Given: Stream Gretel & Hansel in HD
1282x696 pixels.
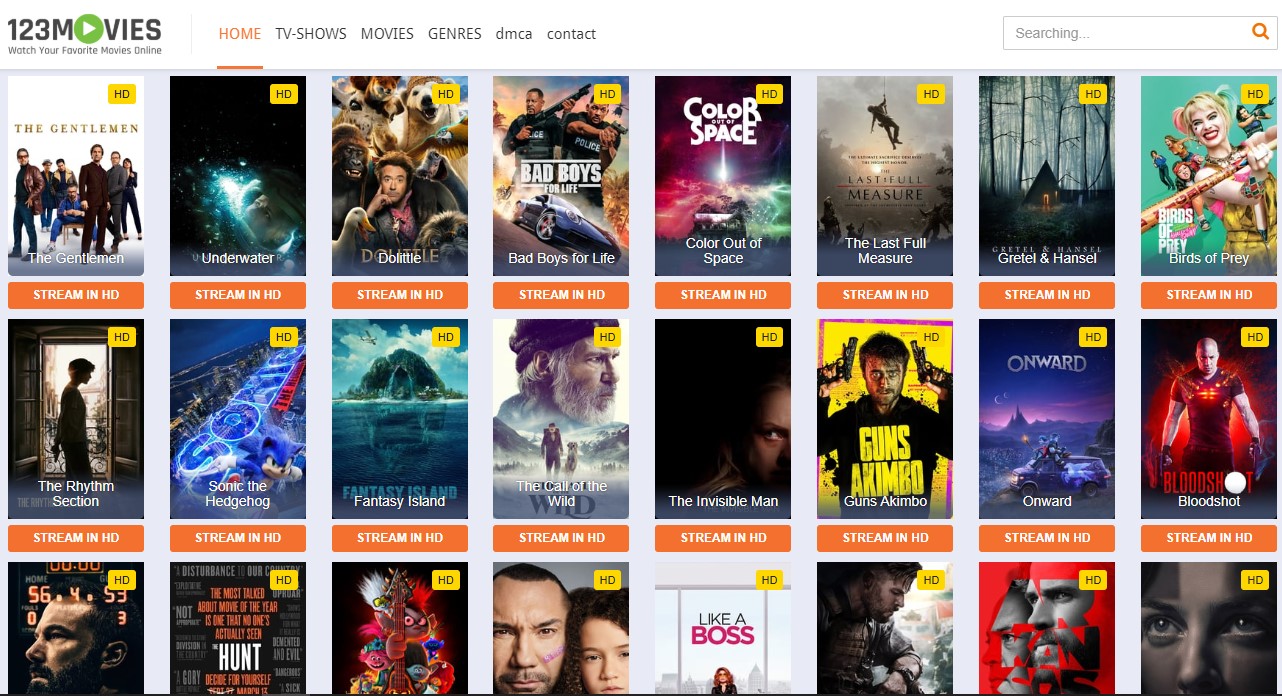Looking at the screenshot, I should coord(1047,295).
